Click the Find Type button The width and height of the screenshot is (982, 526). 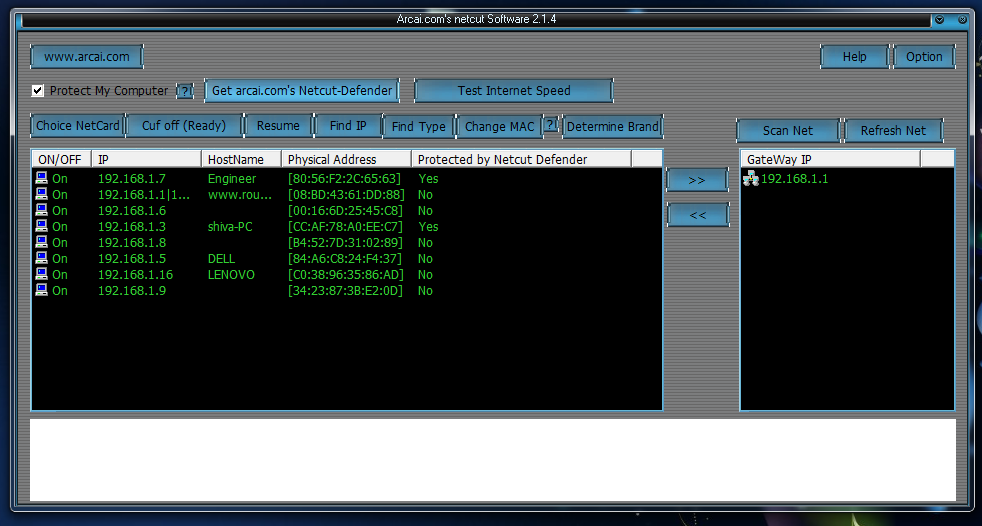click(x=418, y=126)
